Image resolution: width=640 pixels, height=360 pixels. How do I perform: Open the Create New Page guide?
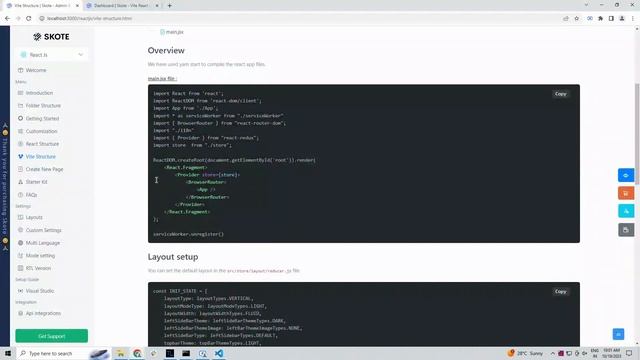pos(44,169)
